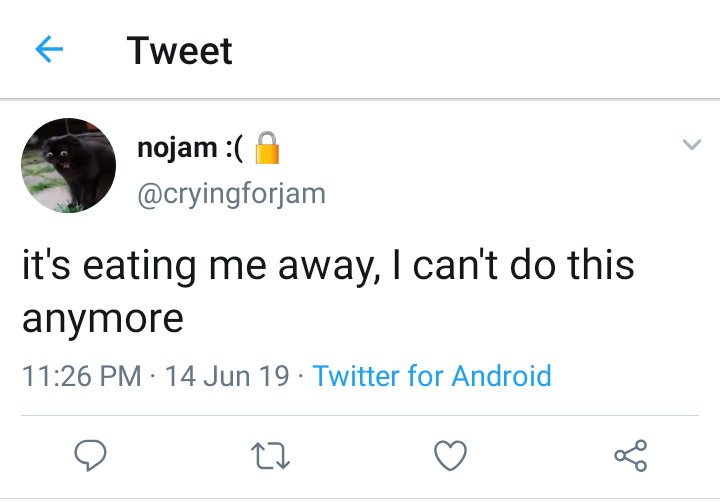Expand the tweet options chevron

pos(692,144)
